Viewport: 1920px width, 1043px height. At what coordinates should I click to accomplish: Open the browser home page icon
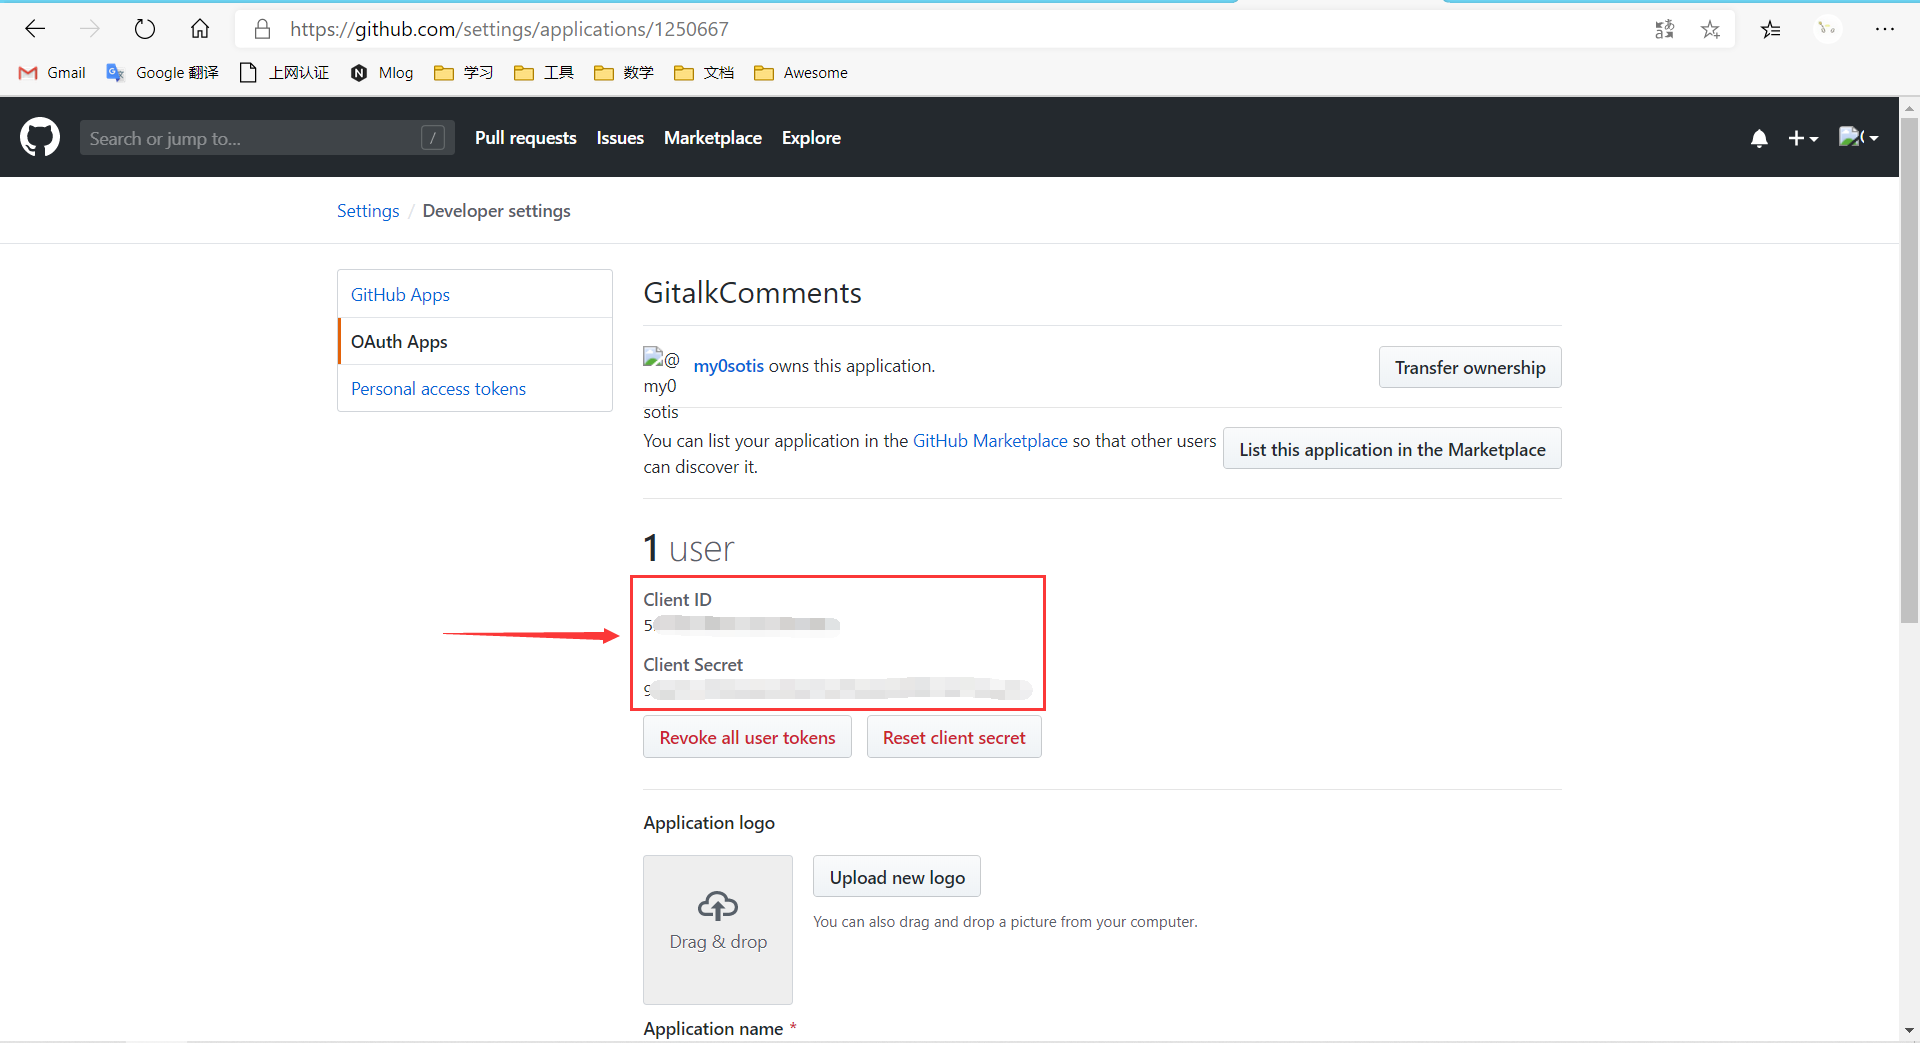(200, 29)
